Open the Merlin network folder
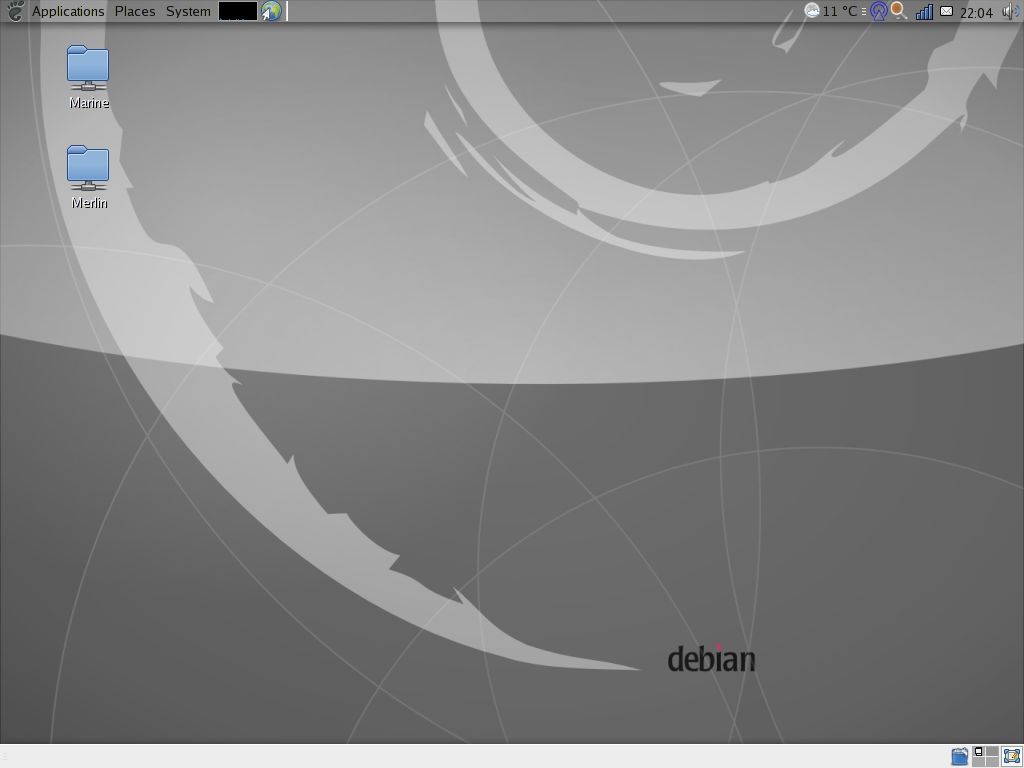The width and height of the screenshot is (1024, 768). click(x=88, y=168)
